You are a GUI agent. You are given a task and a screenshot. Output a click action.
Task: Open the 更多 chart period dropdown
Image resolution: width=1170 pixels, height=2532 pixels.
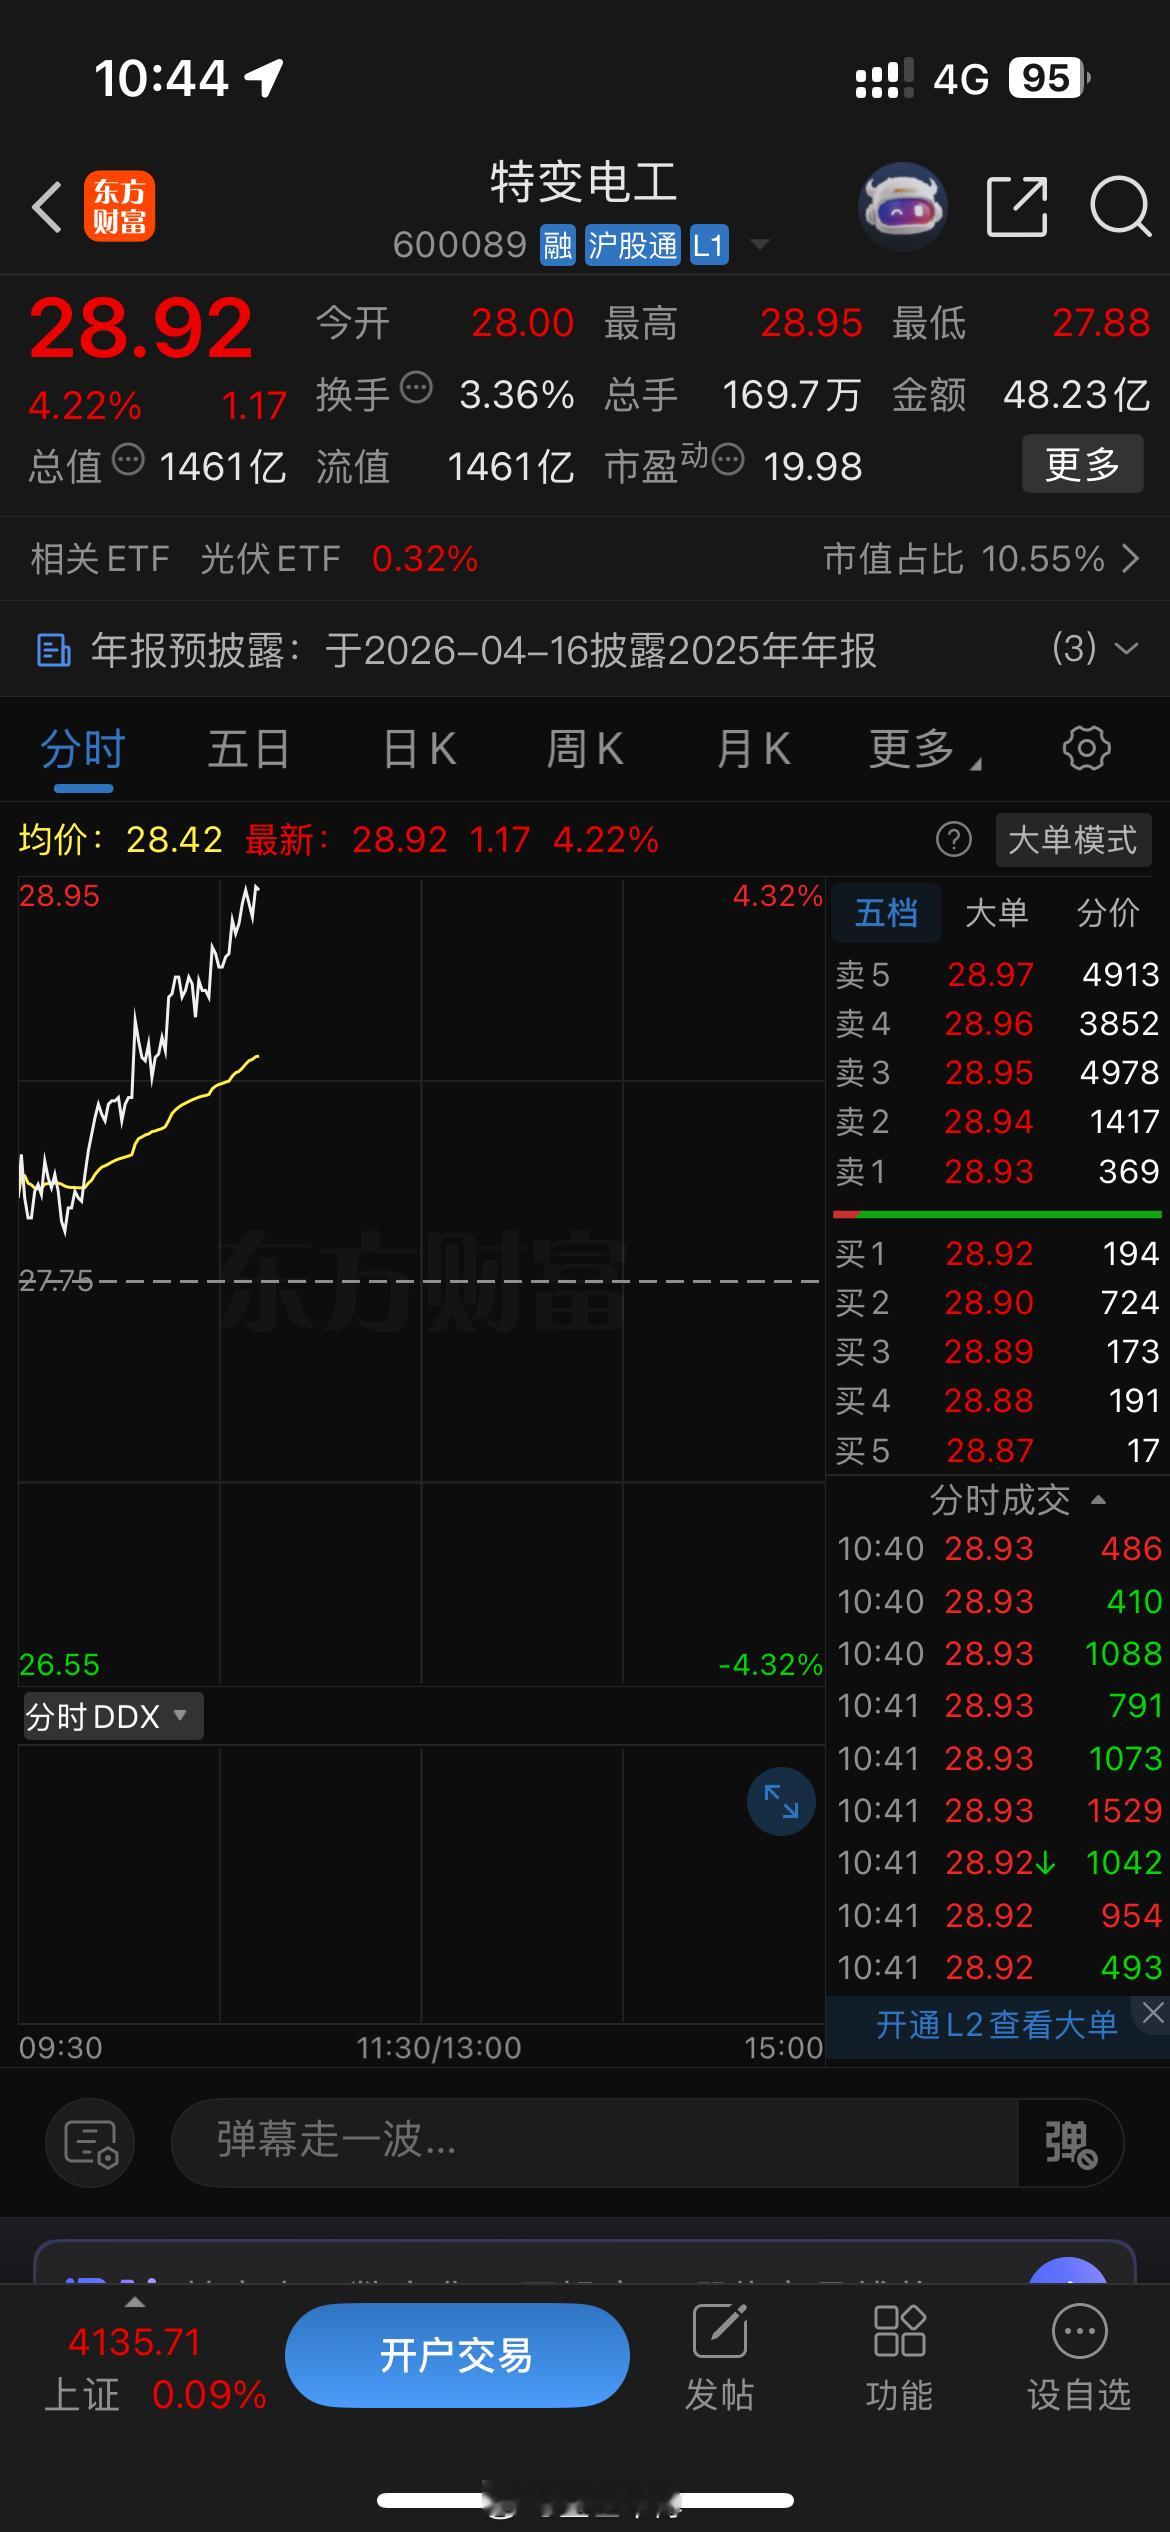925,749
